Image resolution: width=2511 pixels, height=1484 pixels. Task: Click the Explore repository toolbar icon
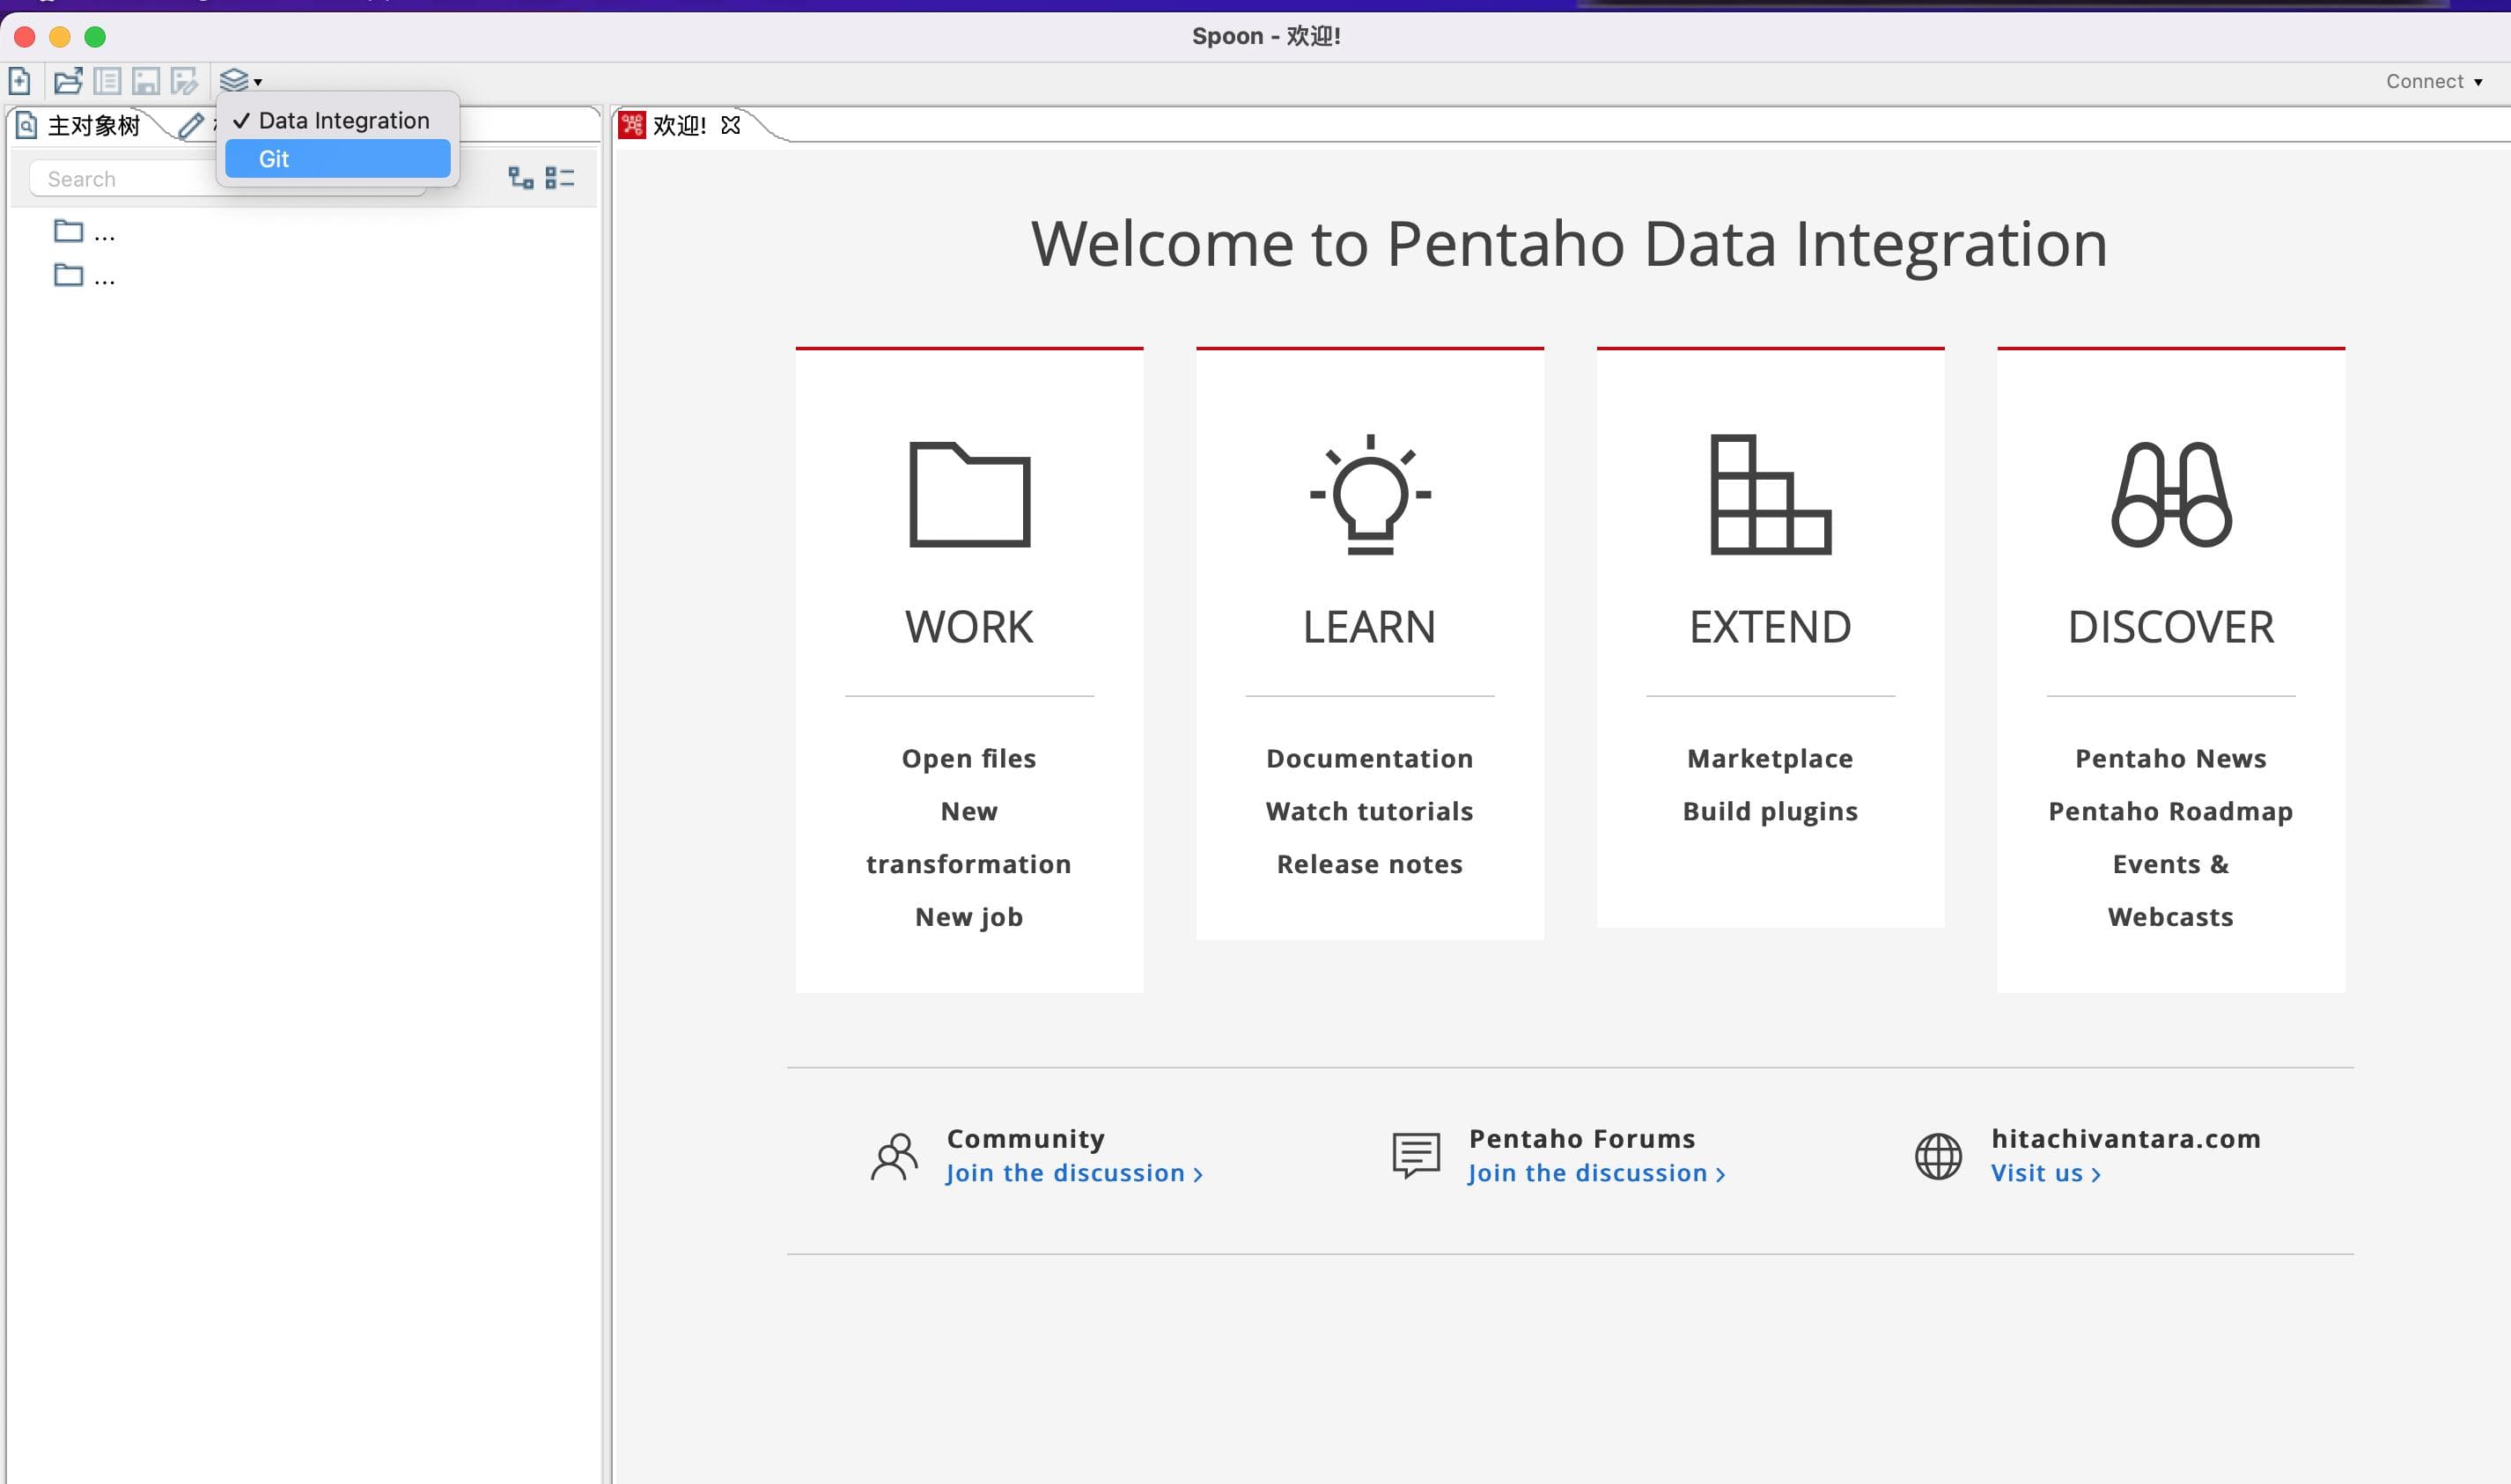pyautogui.click(x=107, y=81)
